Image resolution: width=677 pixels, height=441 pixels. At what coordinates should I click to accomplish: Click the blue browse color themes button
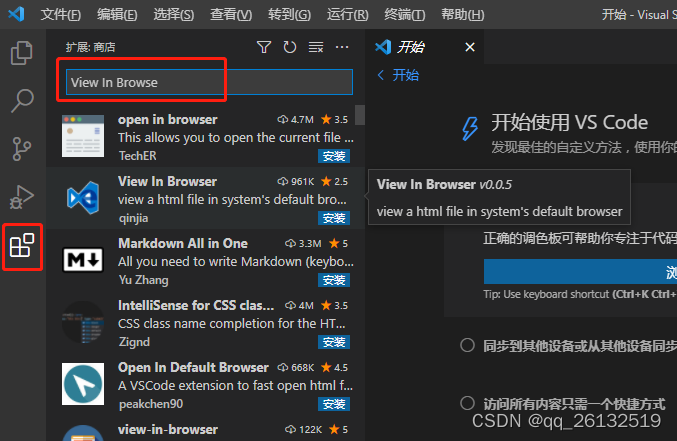(x=580, y=272)
